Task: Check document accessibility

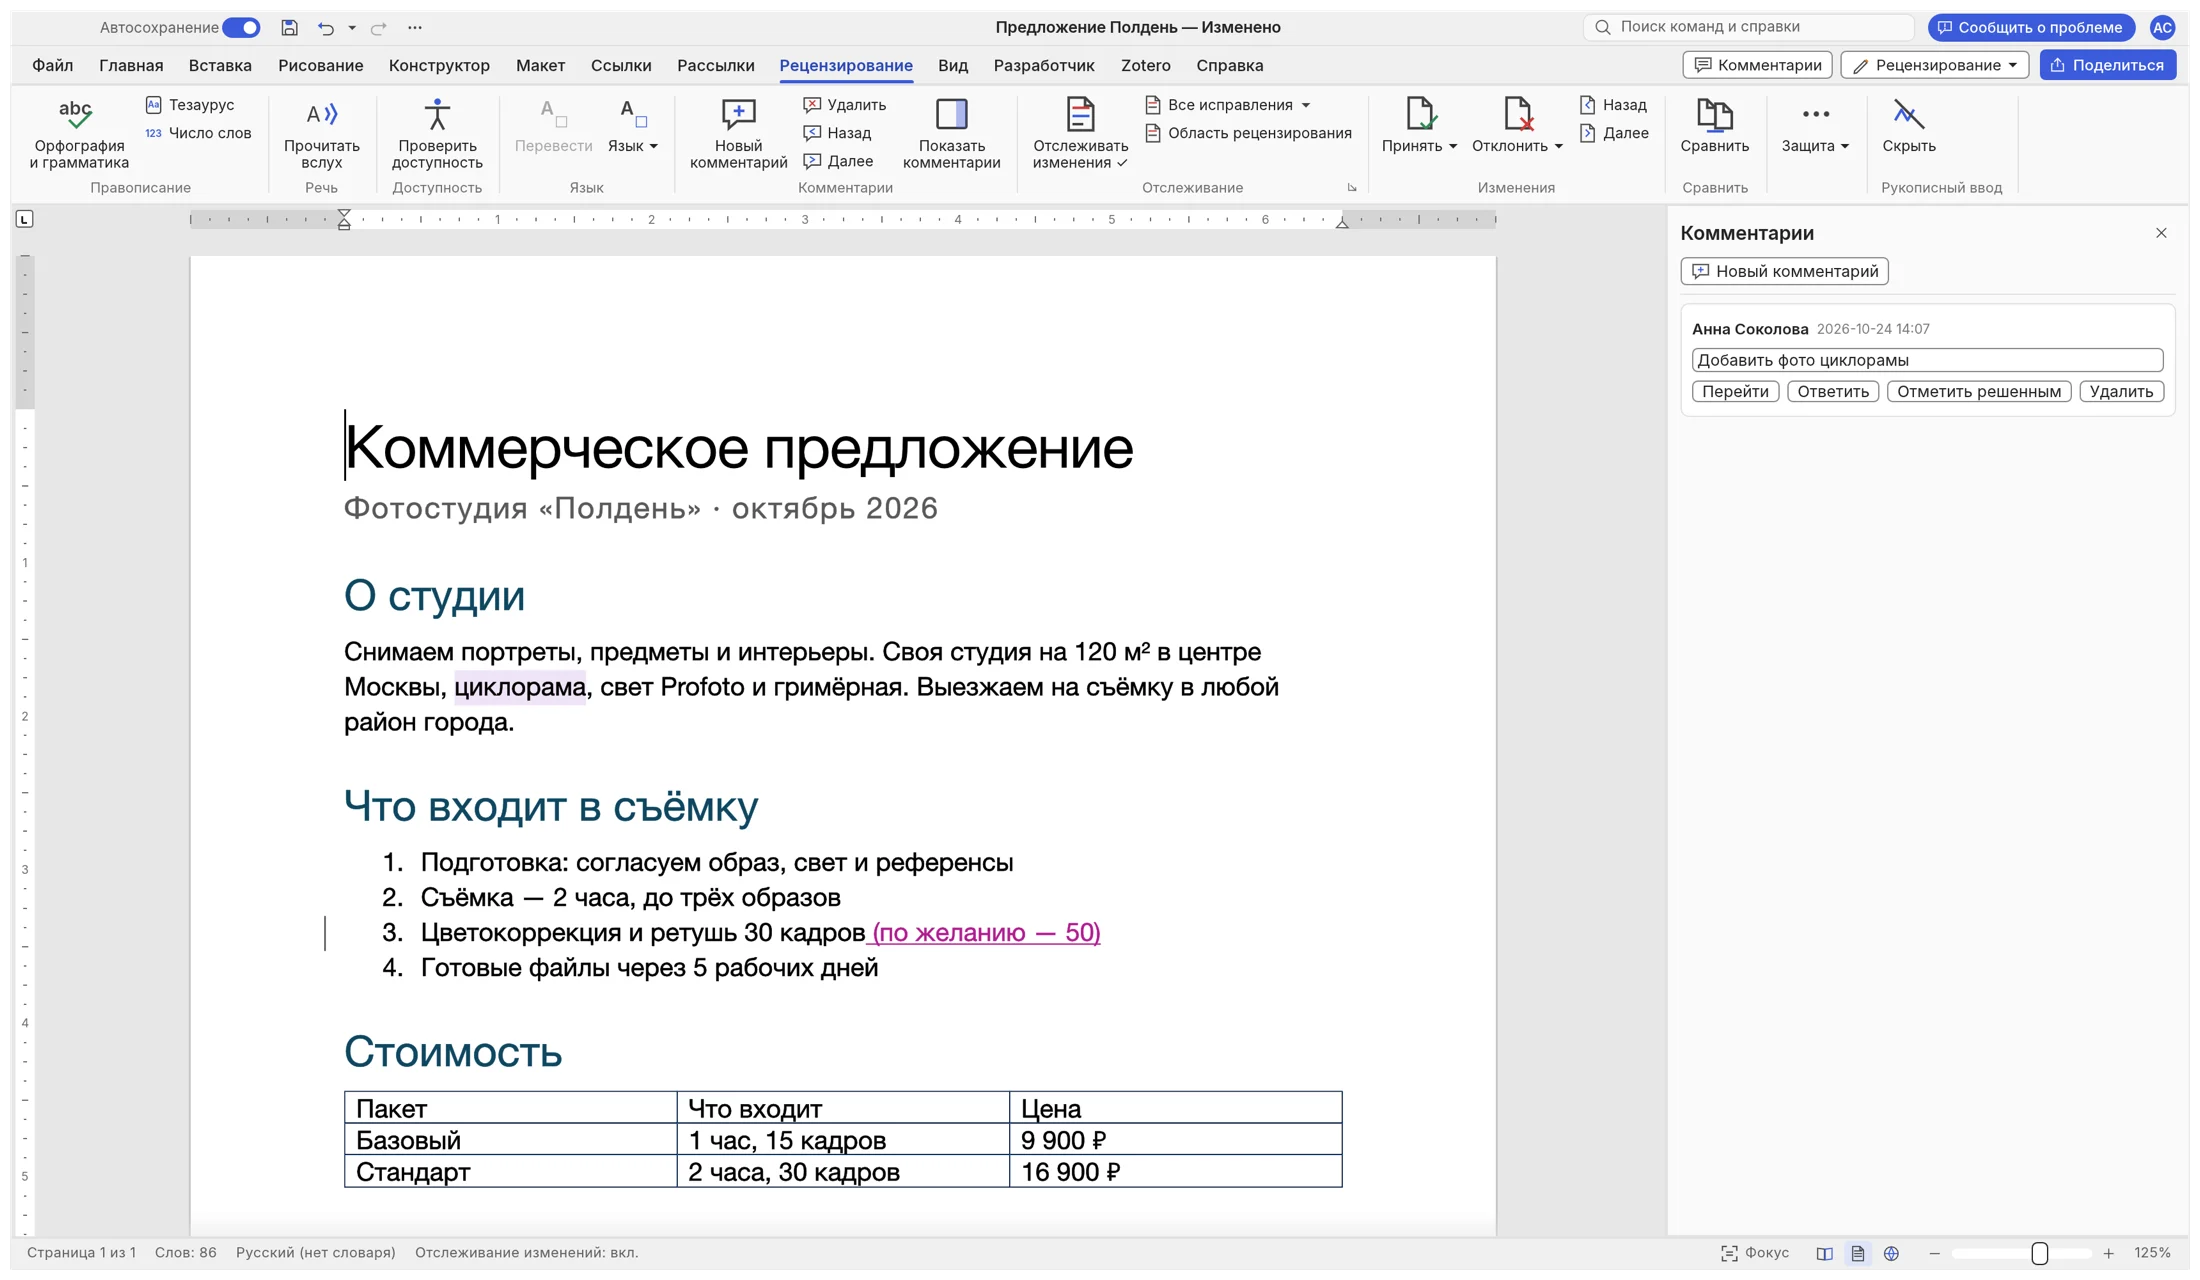Action: point(437,134)
